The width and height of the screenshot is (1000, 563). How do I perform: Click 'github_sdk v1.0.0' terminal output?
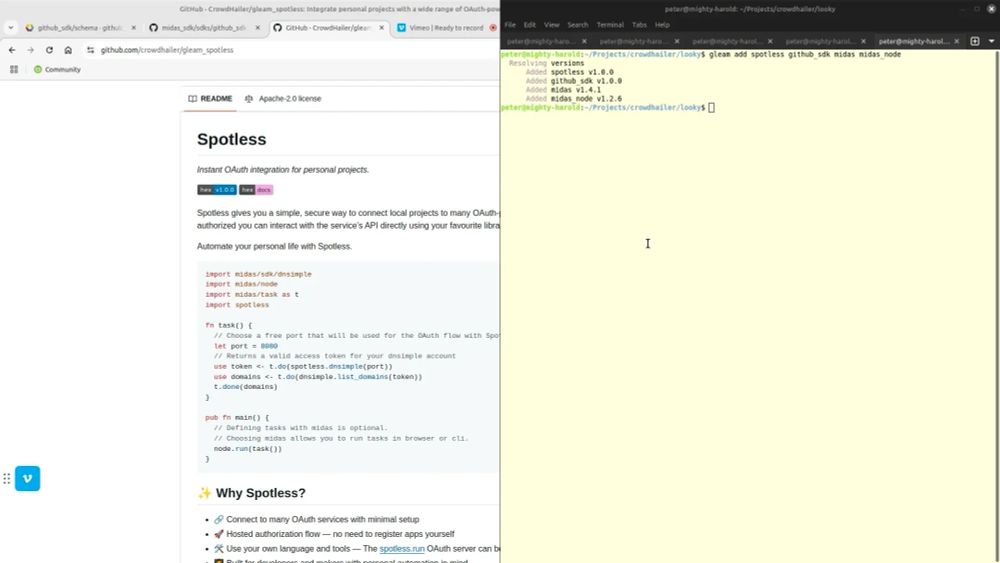(586, 82)
